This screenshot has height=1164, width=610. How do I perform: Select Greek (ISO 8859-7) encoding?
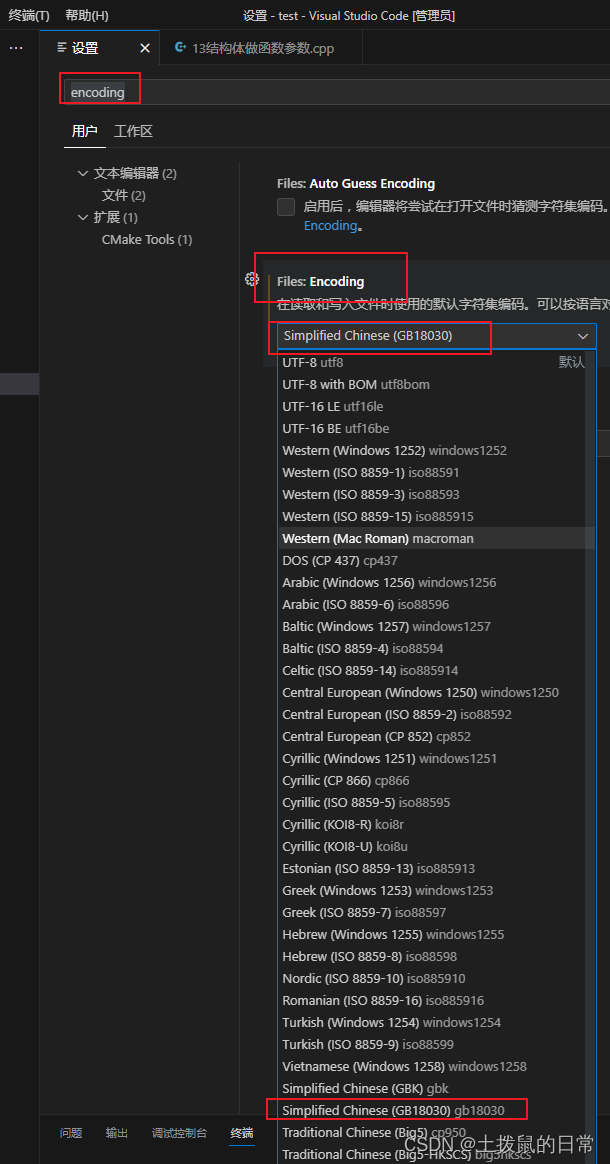436,912
